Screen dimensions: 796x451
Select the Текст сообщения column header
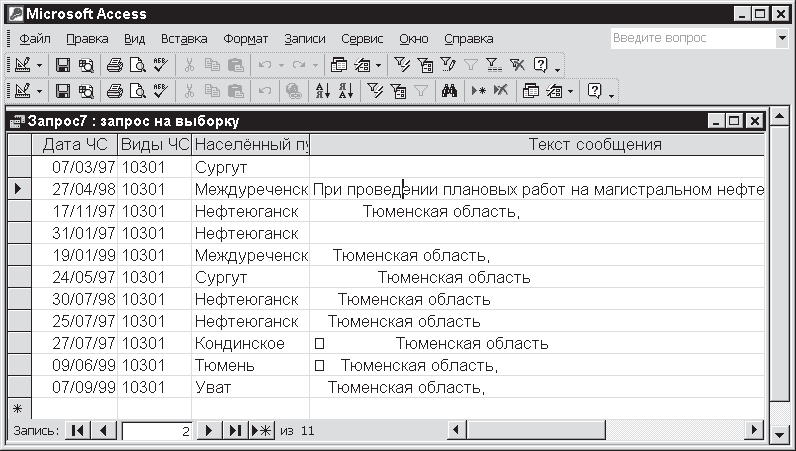point(537,145)
